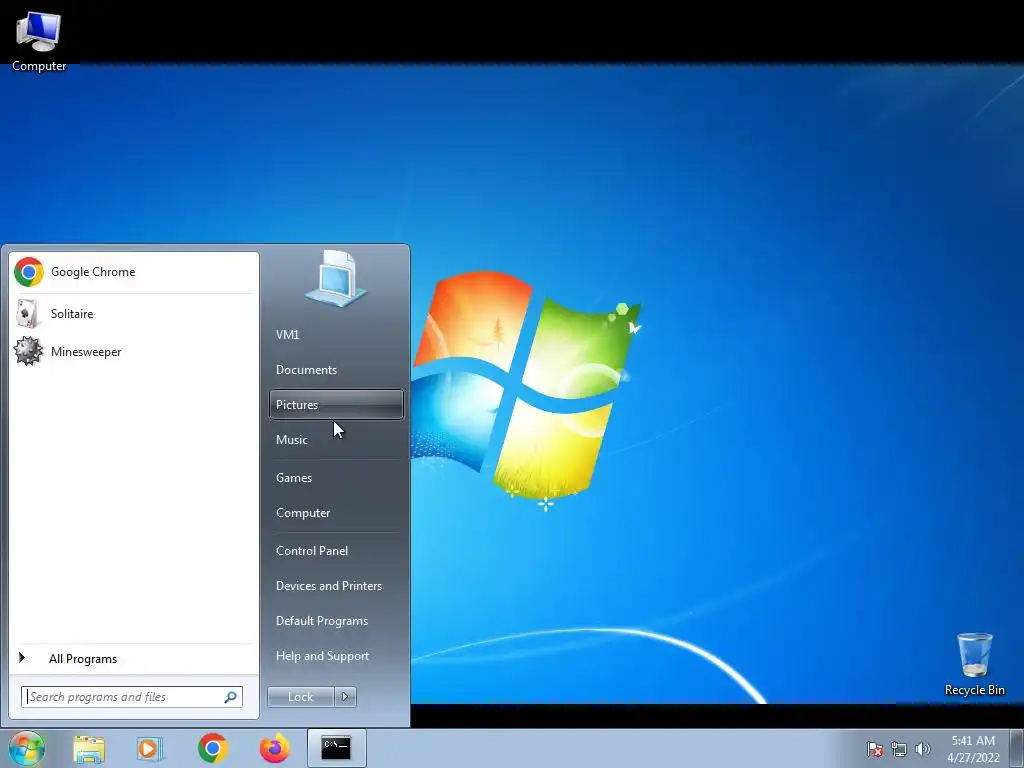Click the magnifier icon in search box
Screen dimensions: 1024x768
click(x=230, y=697)
